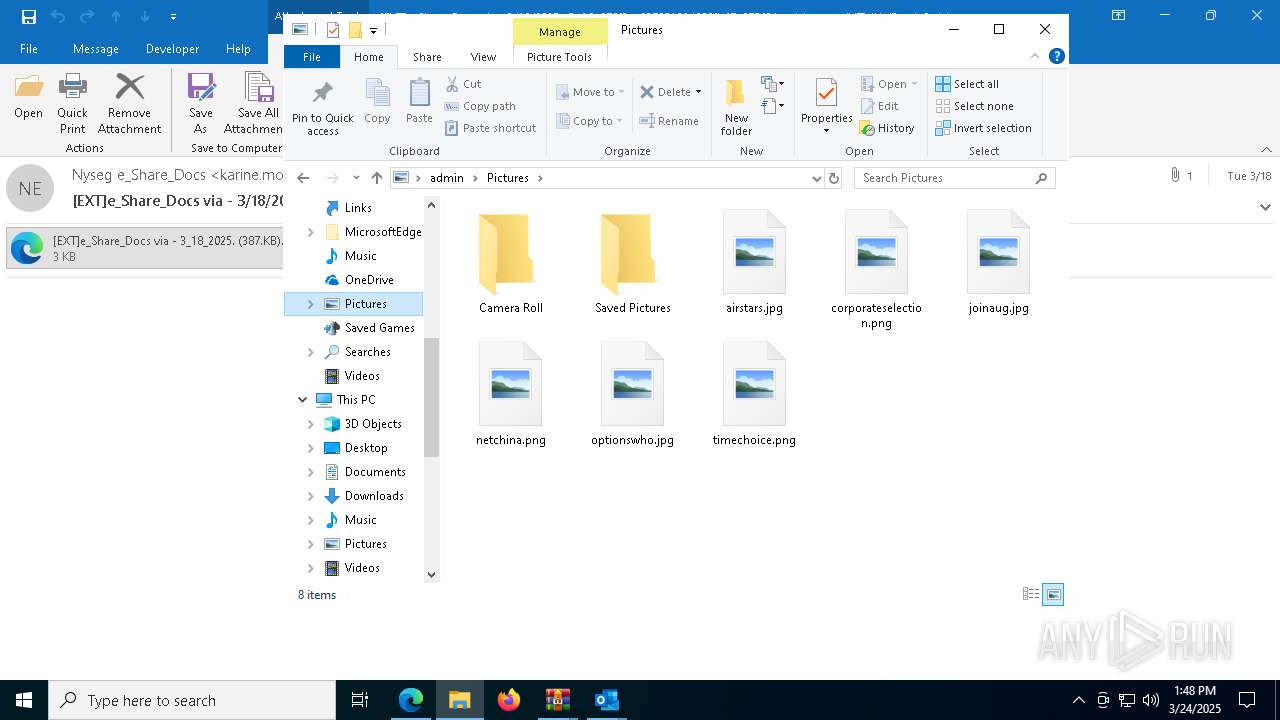
Task: Click the Paste icon in Clipboard group
Action: (419, 101)
